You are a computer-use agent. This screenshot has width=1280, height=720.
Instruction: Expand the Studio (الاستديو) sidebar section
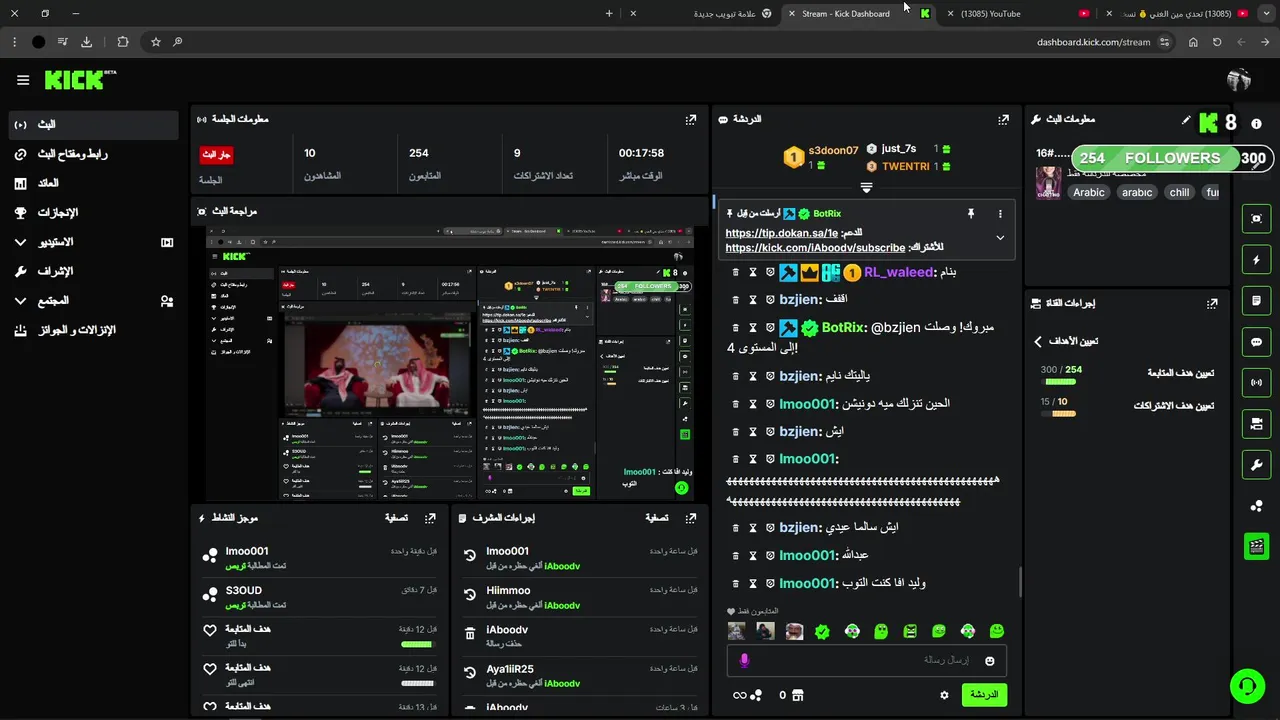pos(21,242)
